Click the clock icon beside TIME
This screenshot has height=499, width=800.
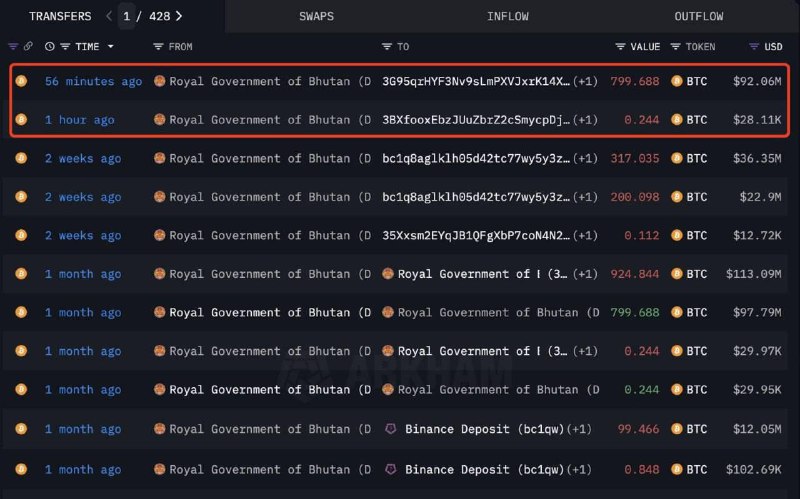coord(49,46)
